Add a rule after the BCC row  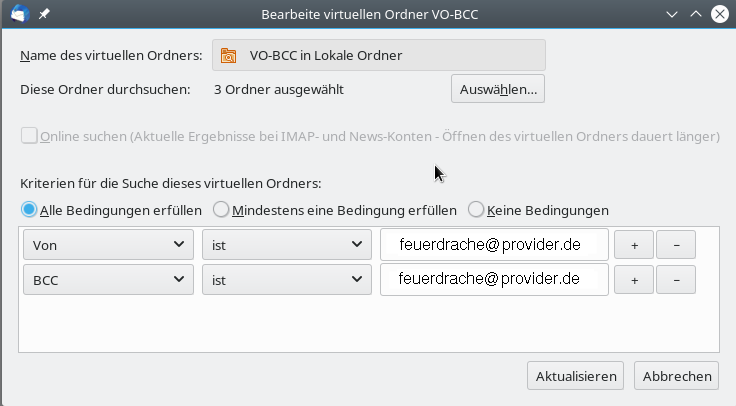[x=634, y=280]
